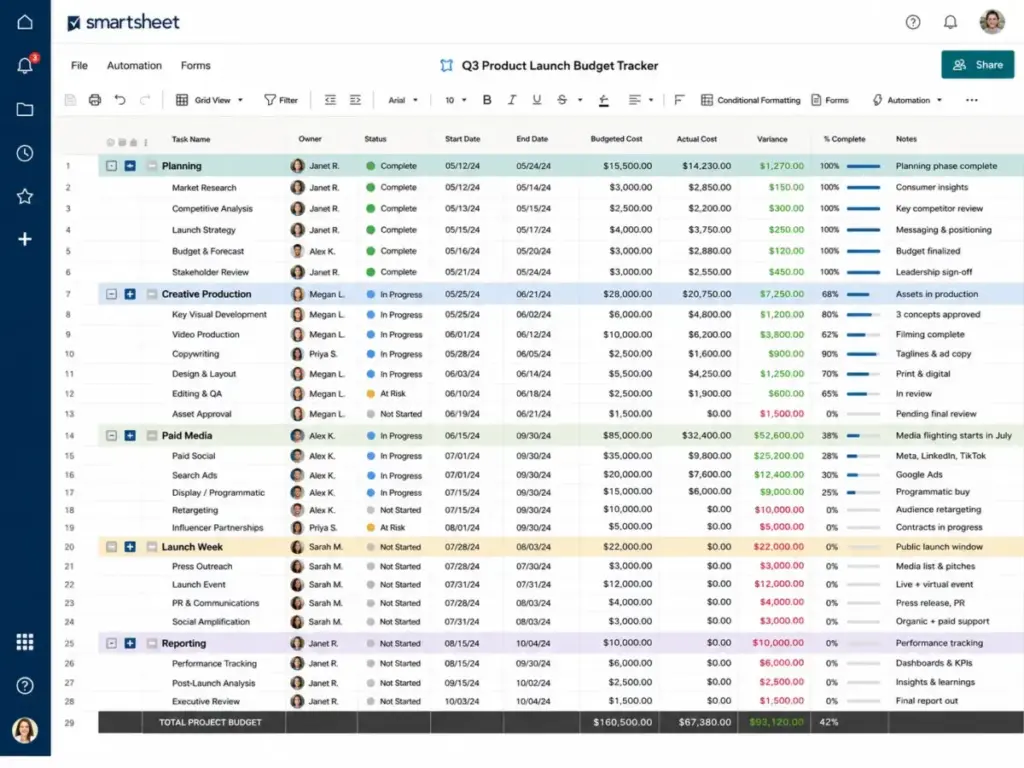Click the Redo arrow in toolbar
The width and height of the screenshot is (1024, 768).
click(x=145, y=100)
